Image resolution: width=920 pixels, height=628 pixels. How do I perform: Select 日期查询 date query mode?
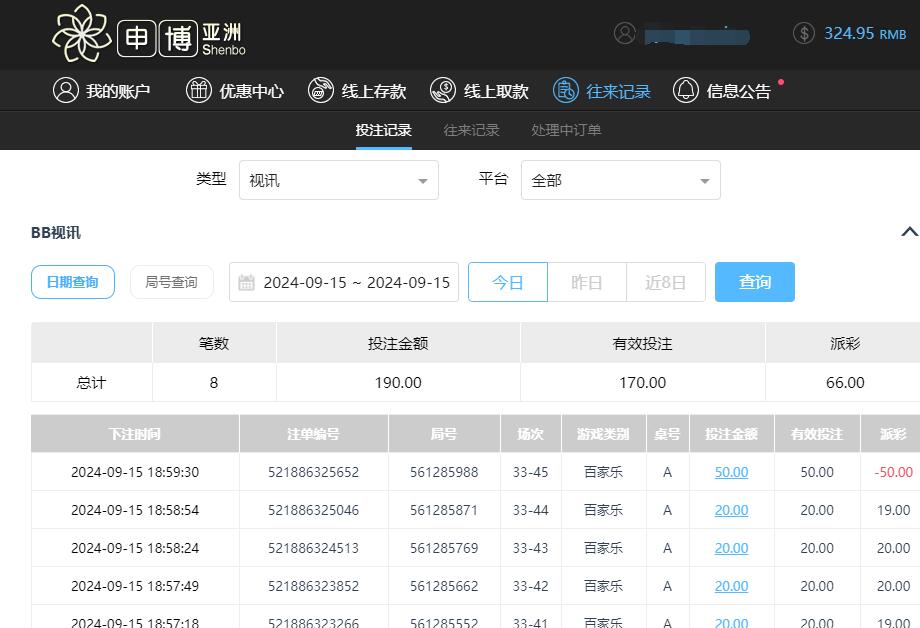point(72,282)
